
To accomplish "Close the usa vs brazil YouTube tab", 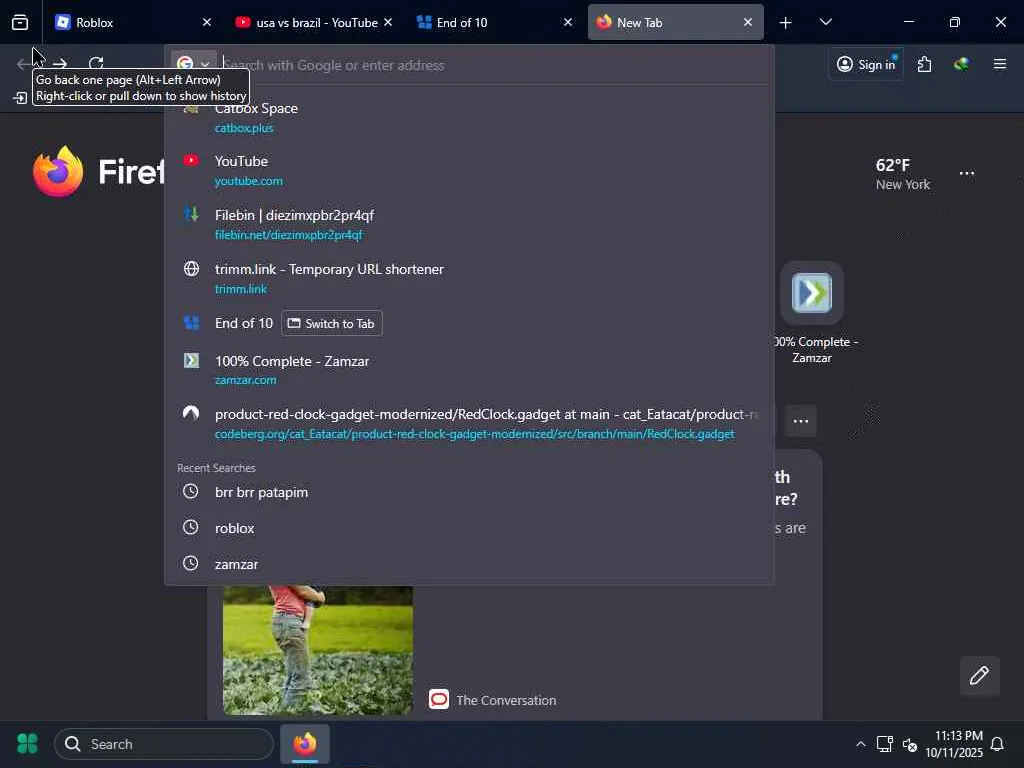I will 388,22.
